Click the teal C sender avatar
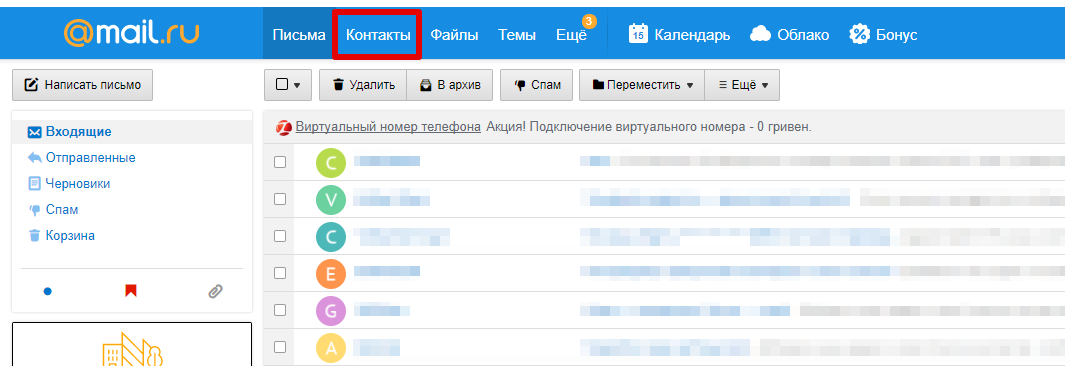 331,236
